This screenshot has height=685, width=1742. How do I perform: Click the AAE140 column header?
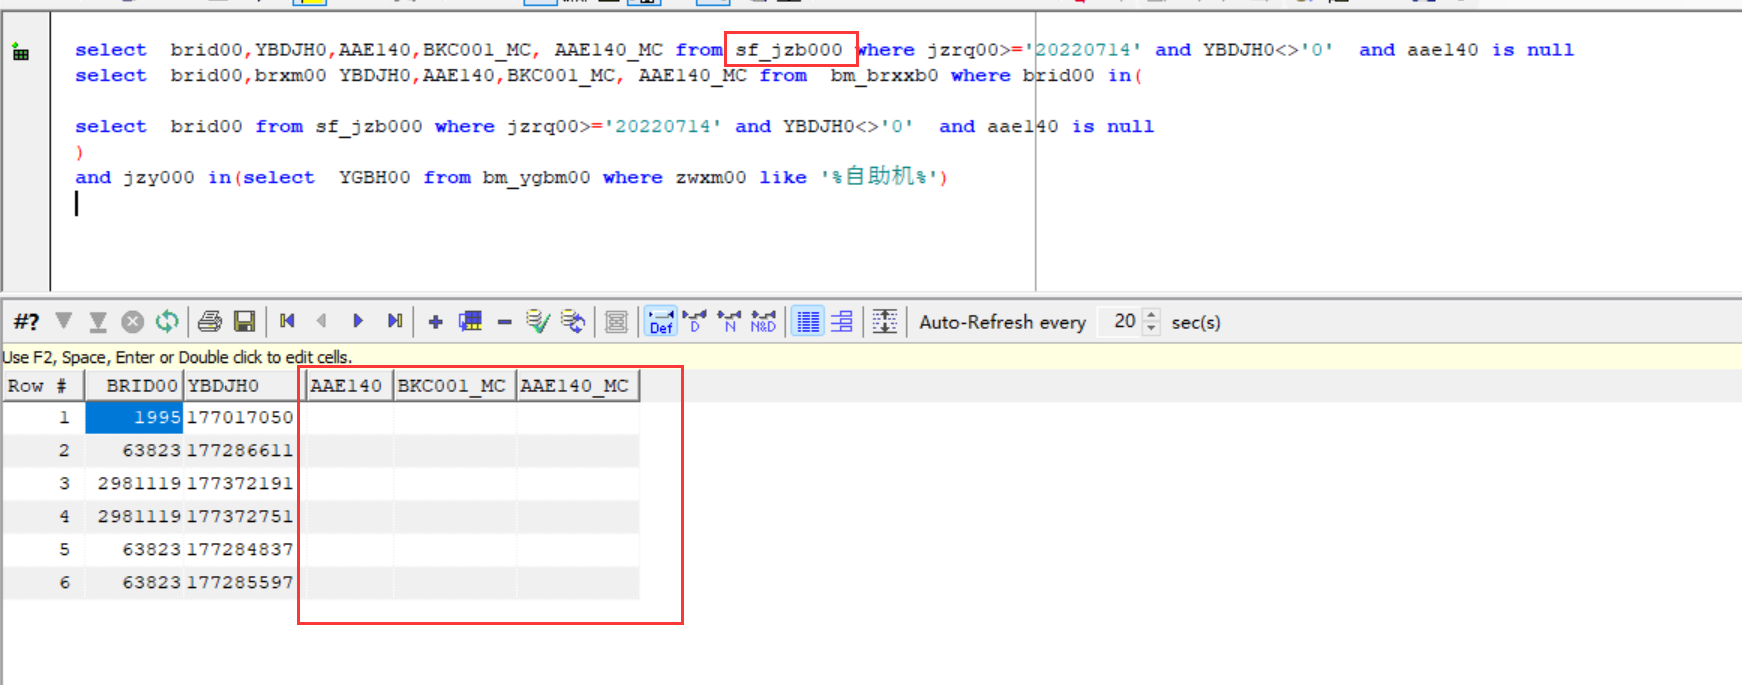[349, 386]
